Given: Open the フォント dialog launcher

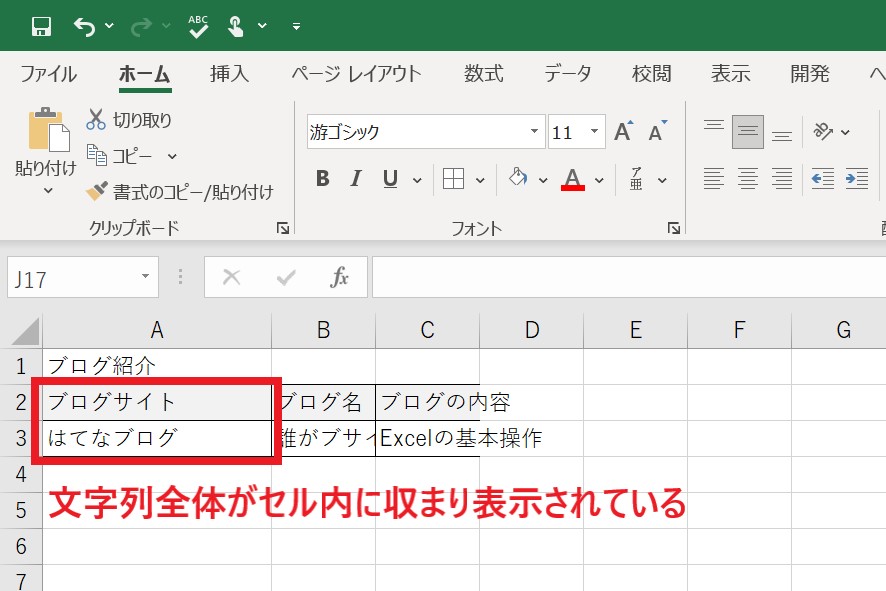Looking at the screenshot, I should click(x=674, y=228).
